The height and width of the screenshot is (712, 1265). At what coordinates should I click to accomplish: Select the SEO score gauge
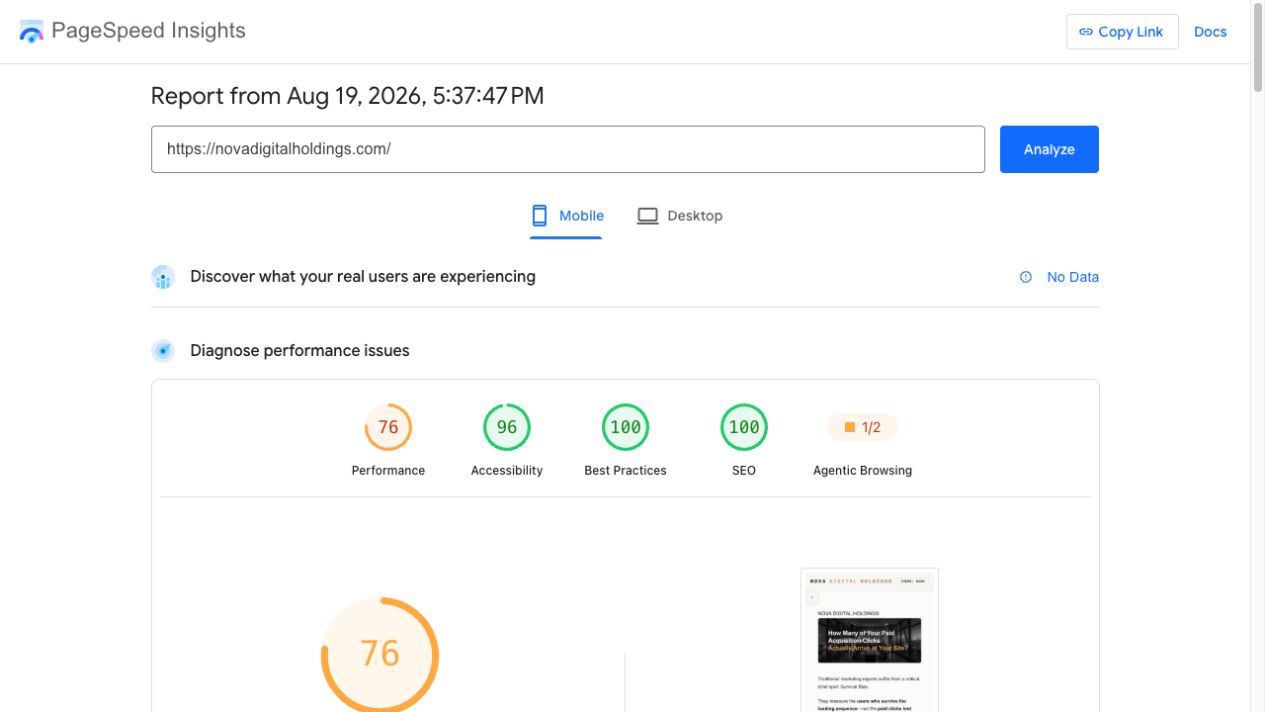(744, 427)
